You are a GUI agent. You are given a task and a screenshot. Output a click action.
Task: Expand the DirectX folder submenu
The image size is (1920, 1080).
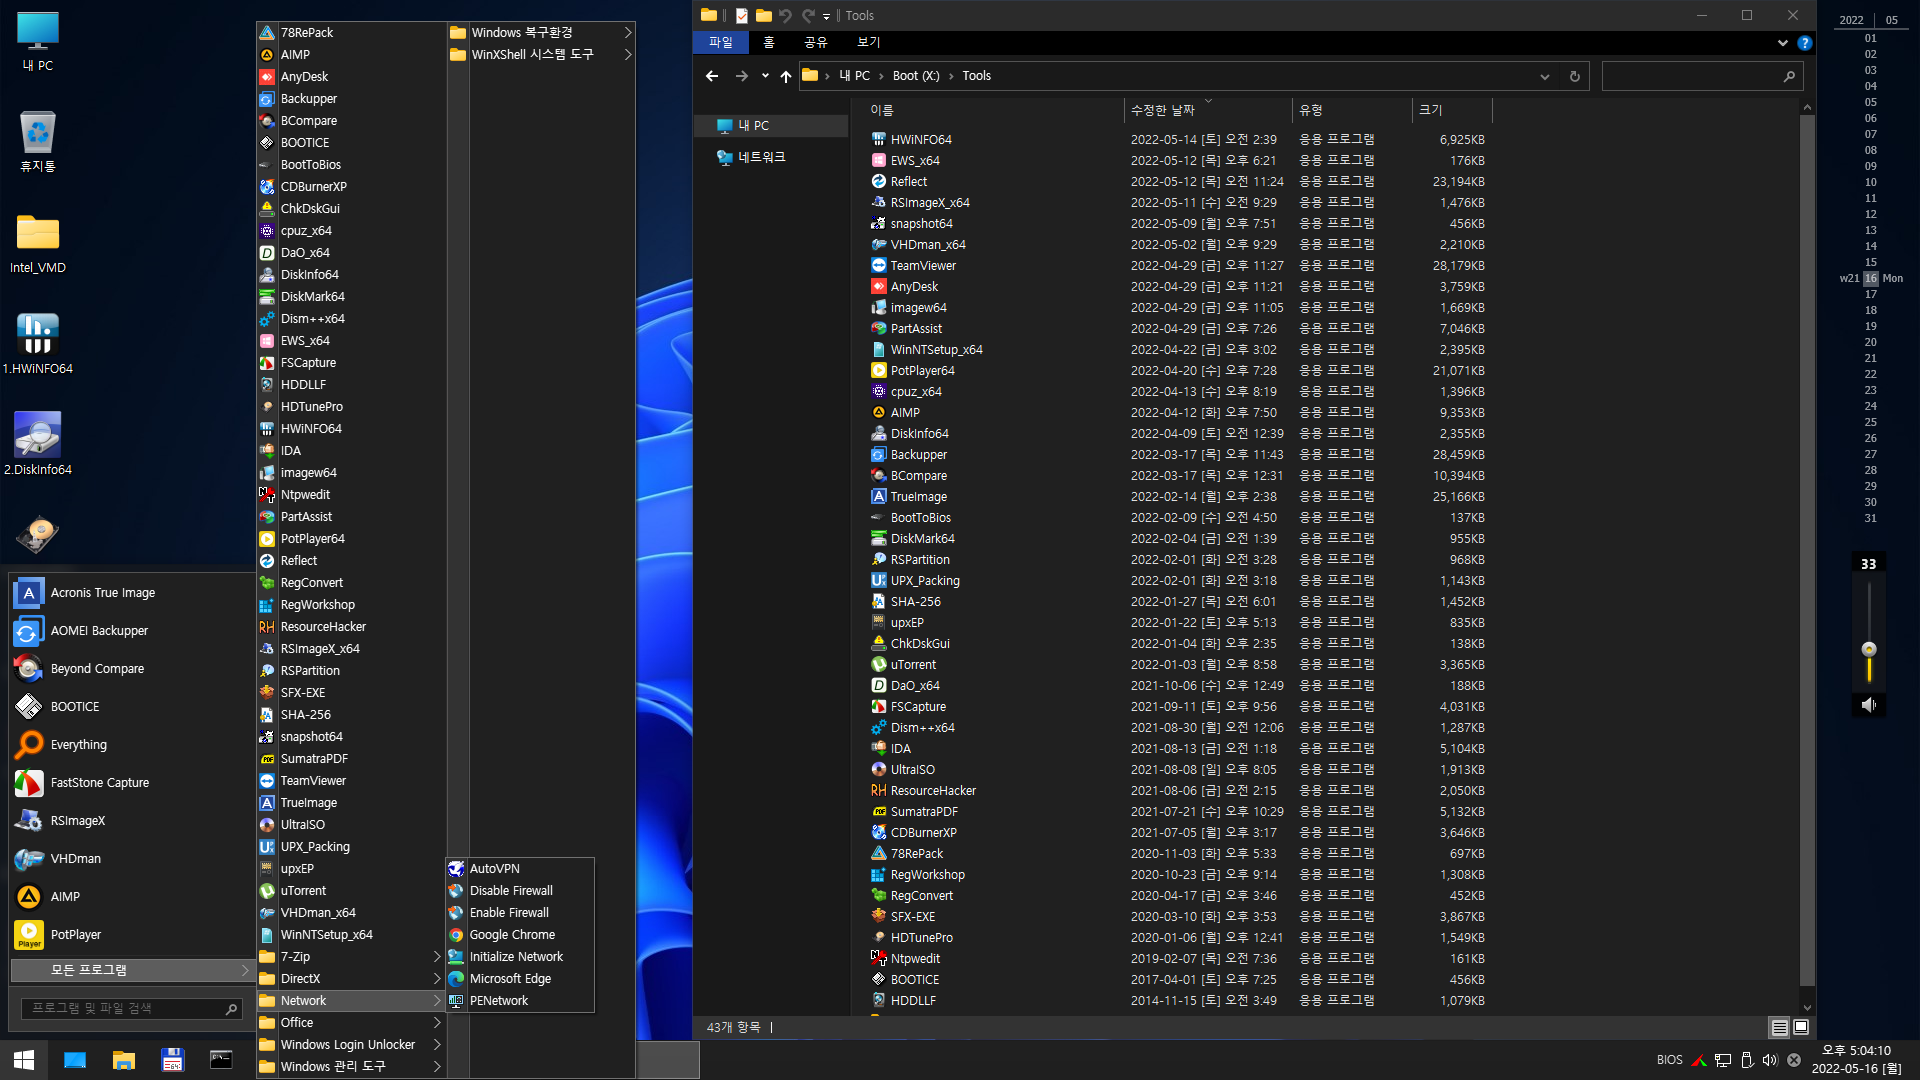[x=350, y=979]
